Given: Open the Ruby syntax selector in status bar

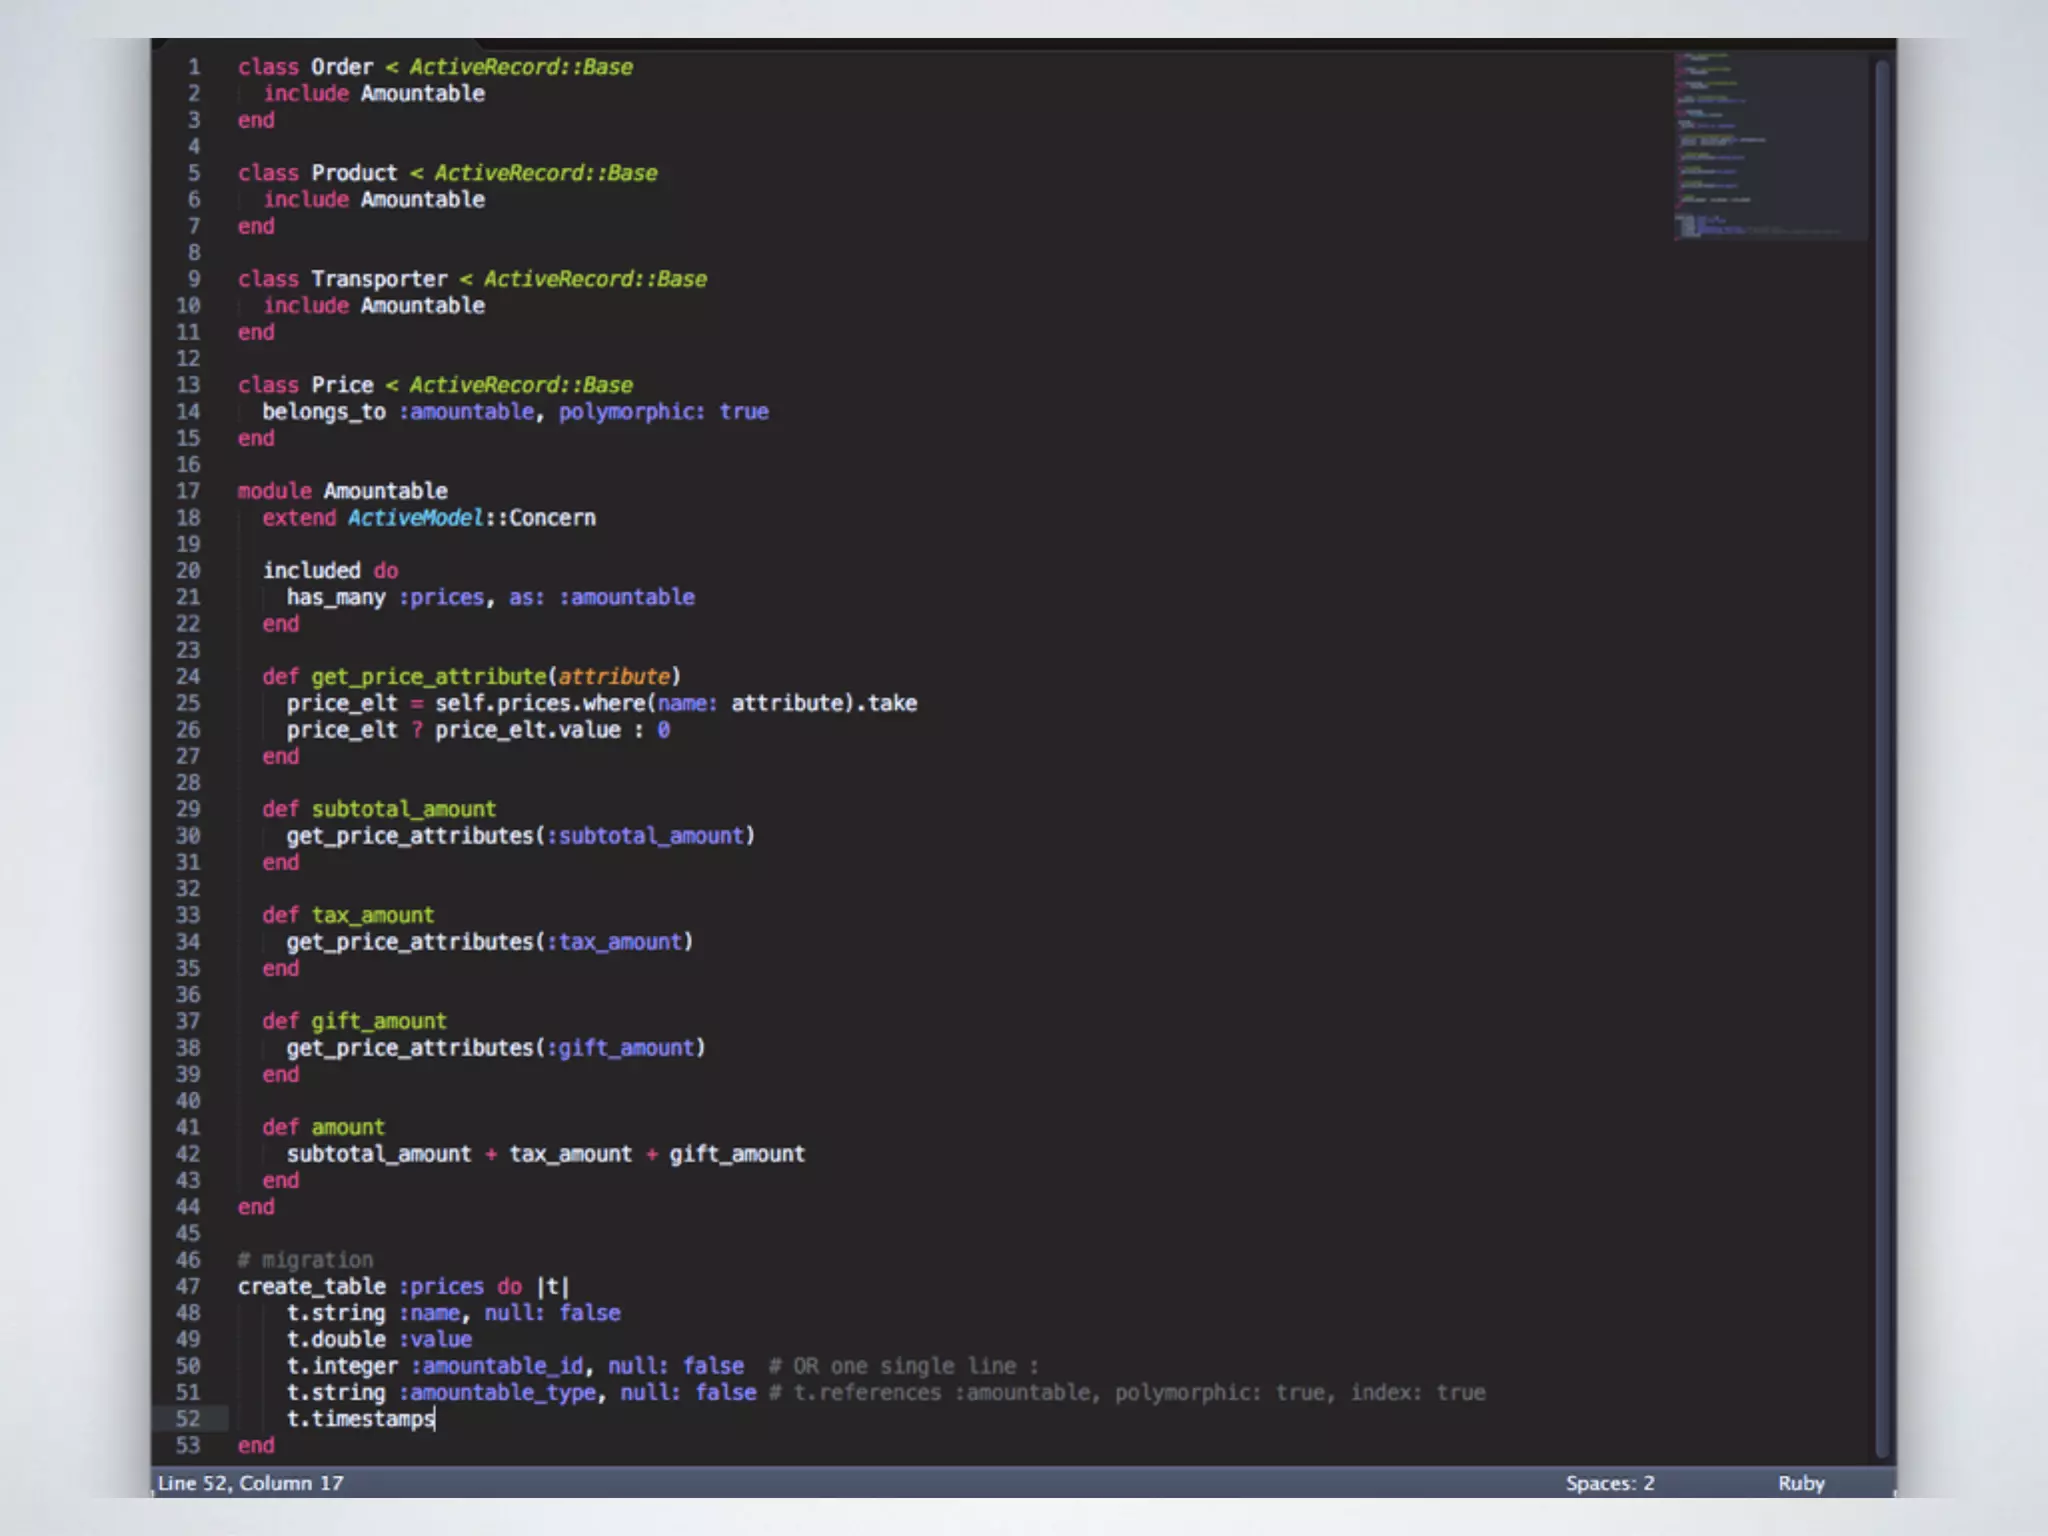Looking at the screenshot, I should tap(1800, 1483).
